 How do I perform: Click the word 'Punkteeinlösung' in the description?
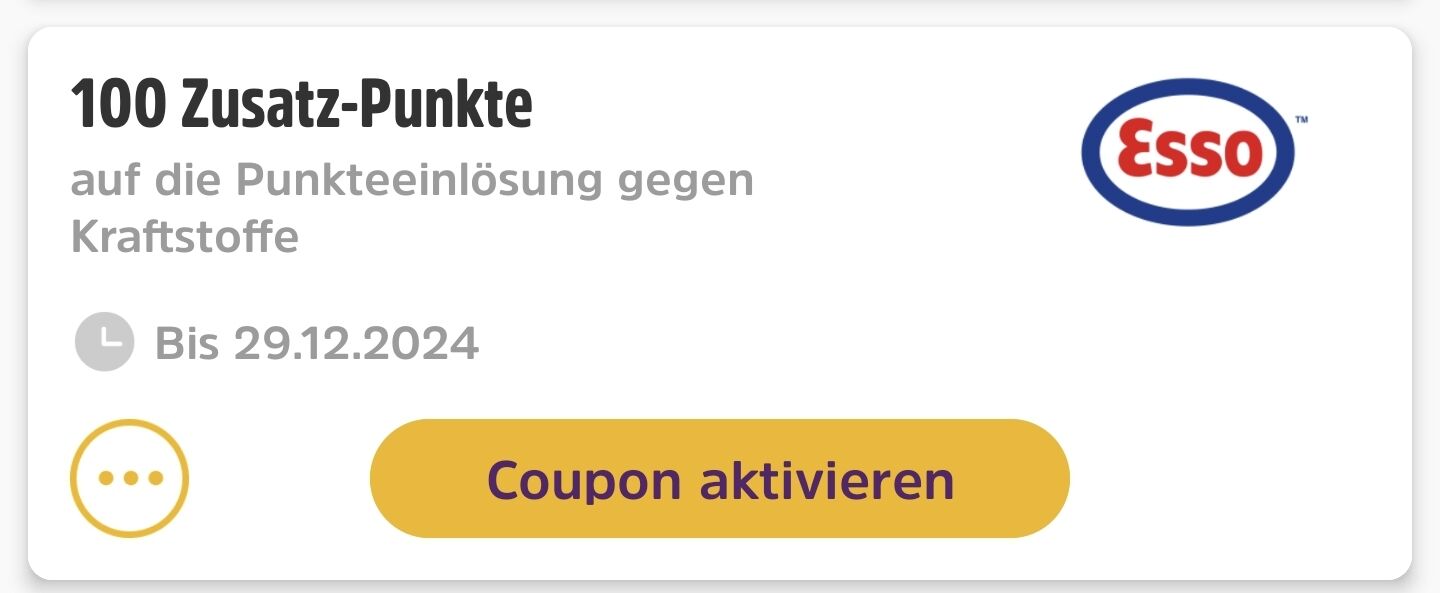tap(422, 181)
